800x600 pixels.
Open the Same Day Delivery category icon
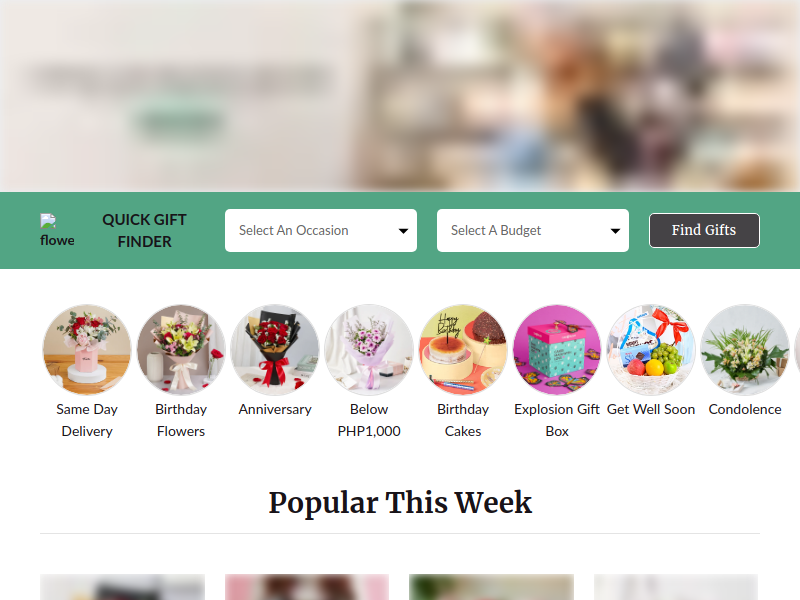pos(87,349)
